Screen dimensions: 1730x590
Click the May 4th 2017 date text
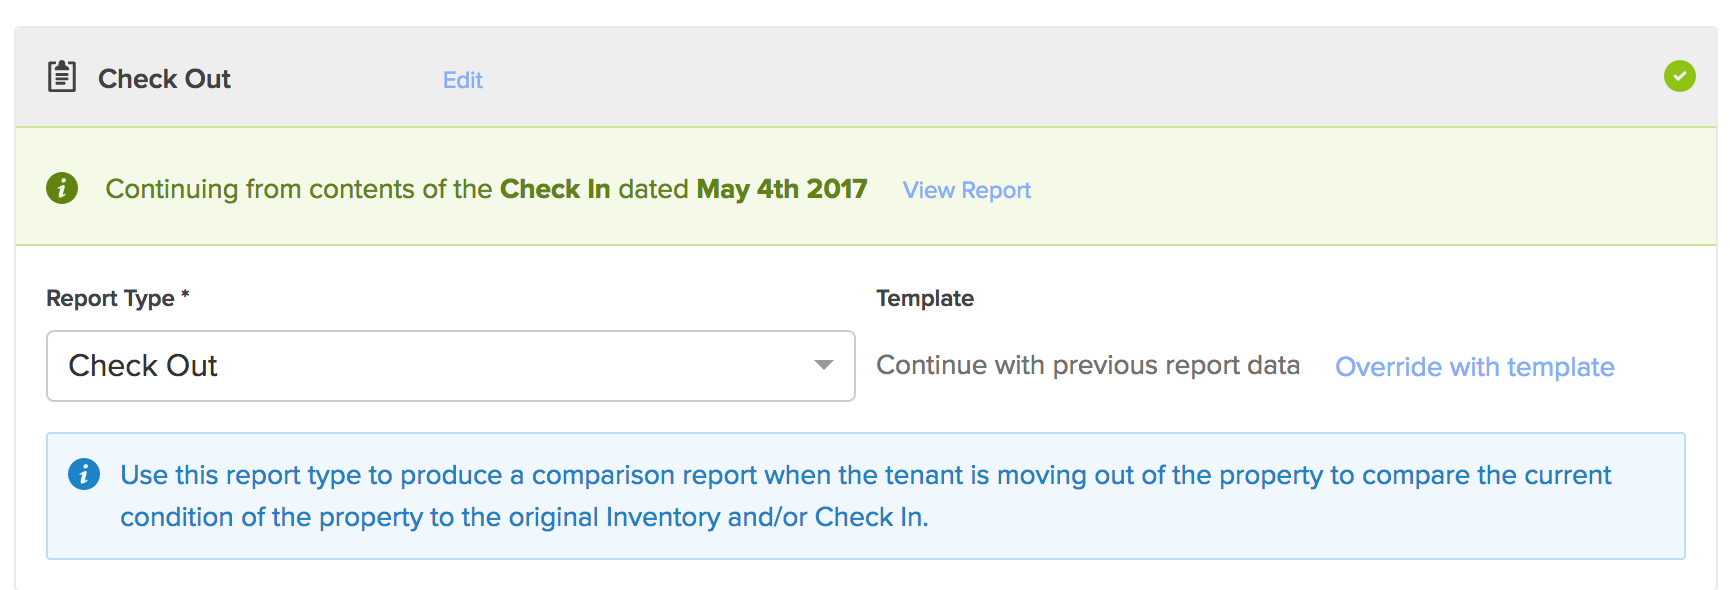click(x=782, y=188)
